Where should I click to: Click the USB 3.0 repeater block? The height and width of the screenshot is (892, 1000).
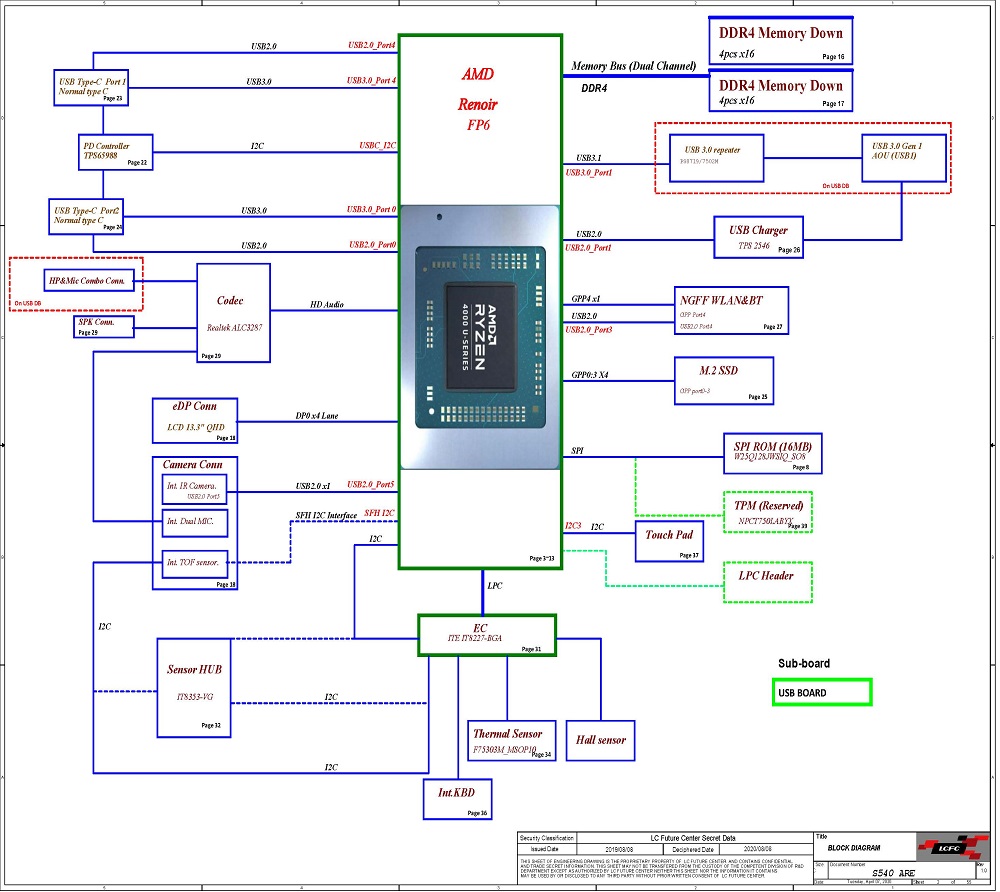[x=718, y=159]
